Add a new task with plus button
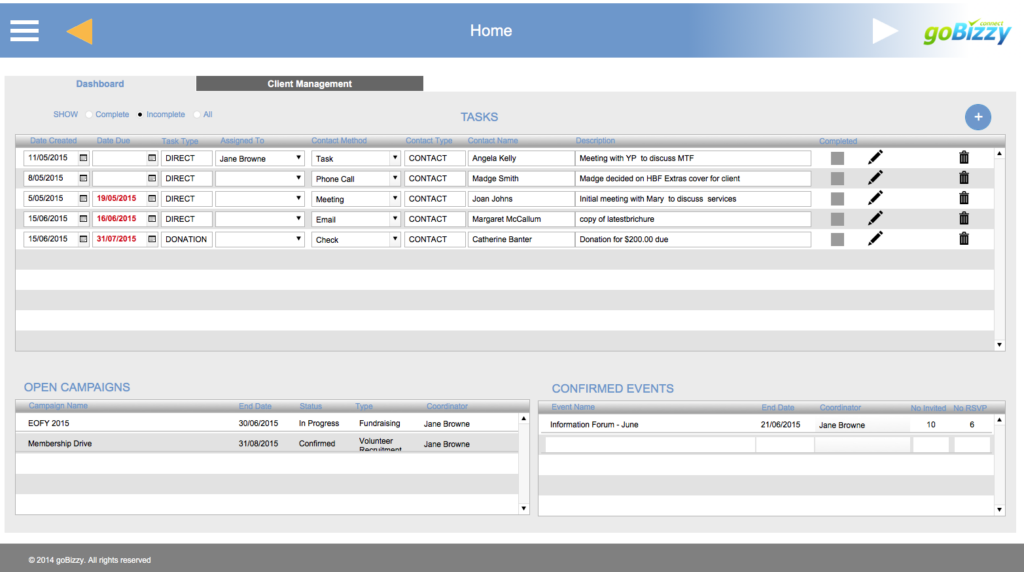This screenshot has width=1024, height=572. pyautogui.click(x=978, y=117)
